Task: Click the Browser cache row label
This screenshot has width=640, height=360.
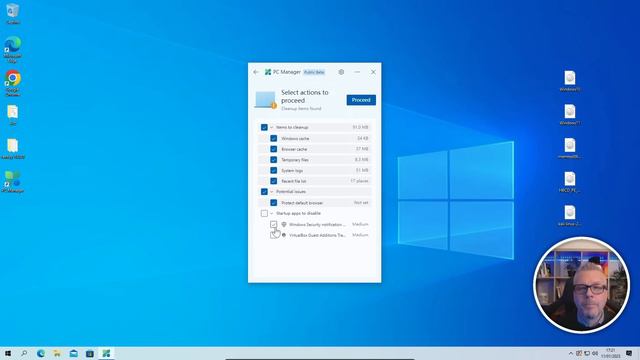Action: pos(294,149)
